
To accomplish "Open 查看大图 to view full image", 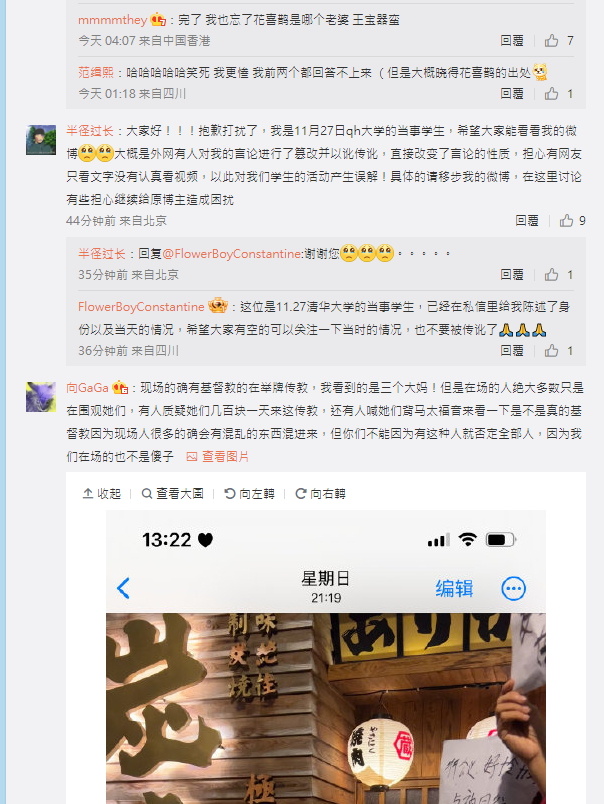I will pyautogui.click(x=172, y=493).
